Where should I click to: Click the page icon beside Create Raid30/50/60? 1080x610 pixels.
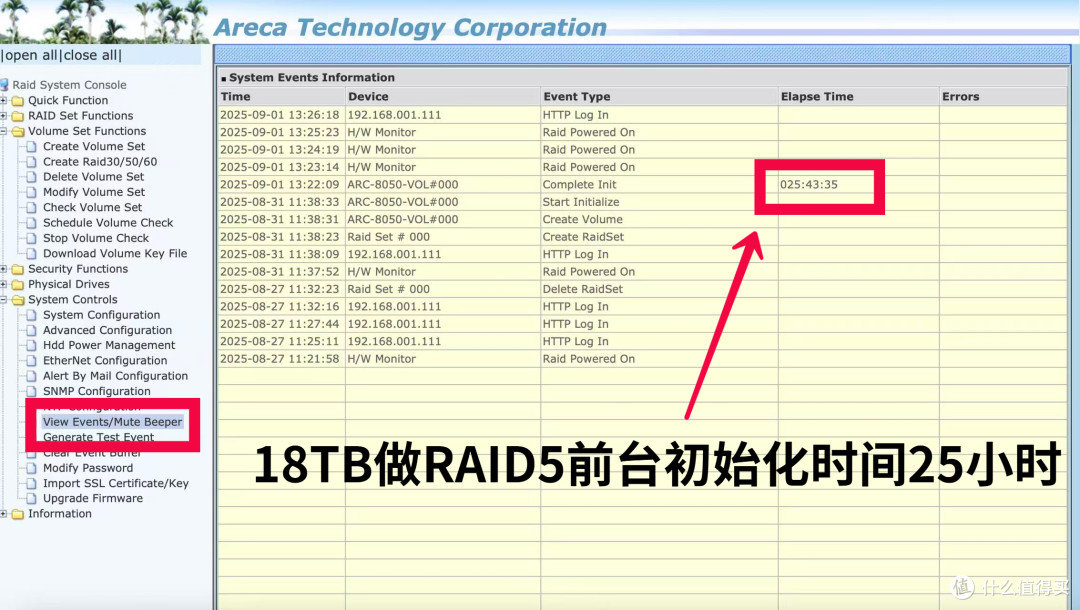coord(31,162)
